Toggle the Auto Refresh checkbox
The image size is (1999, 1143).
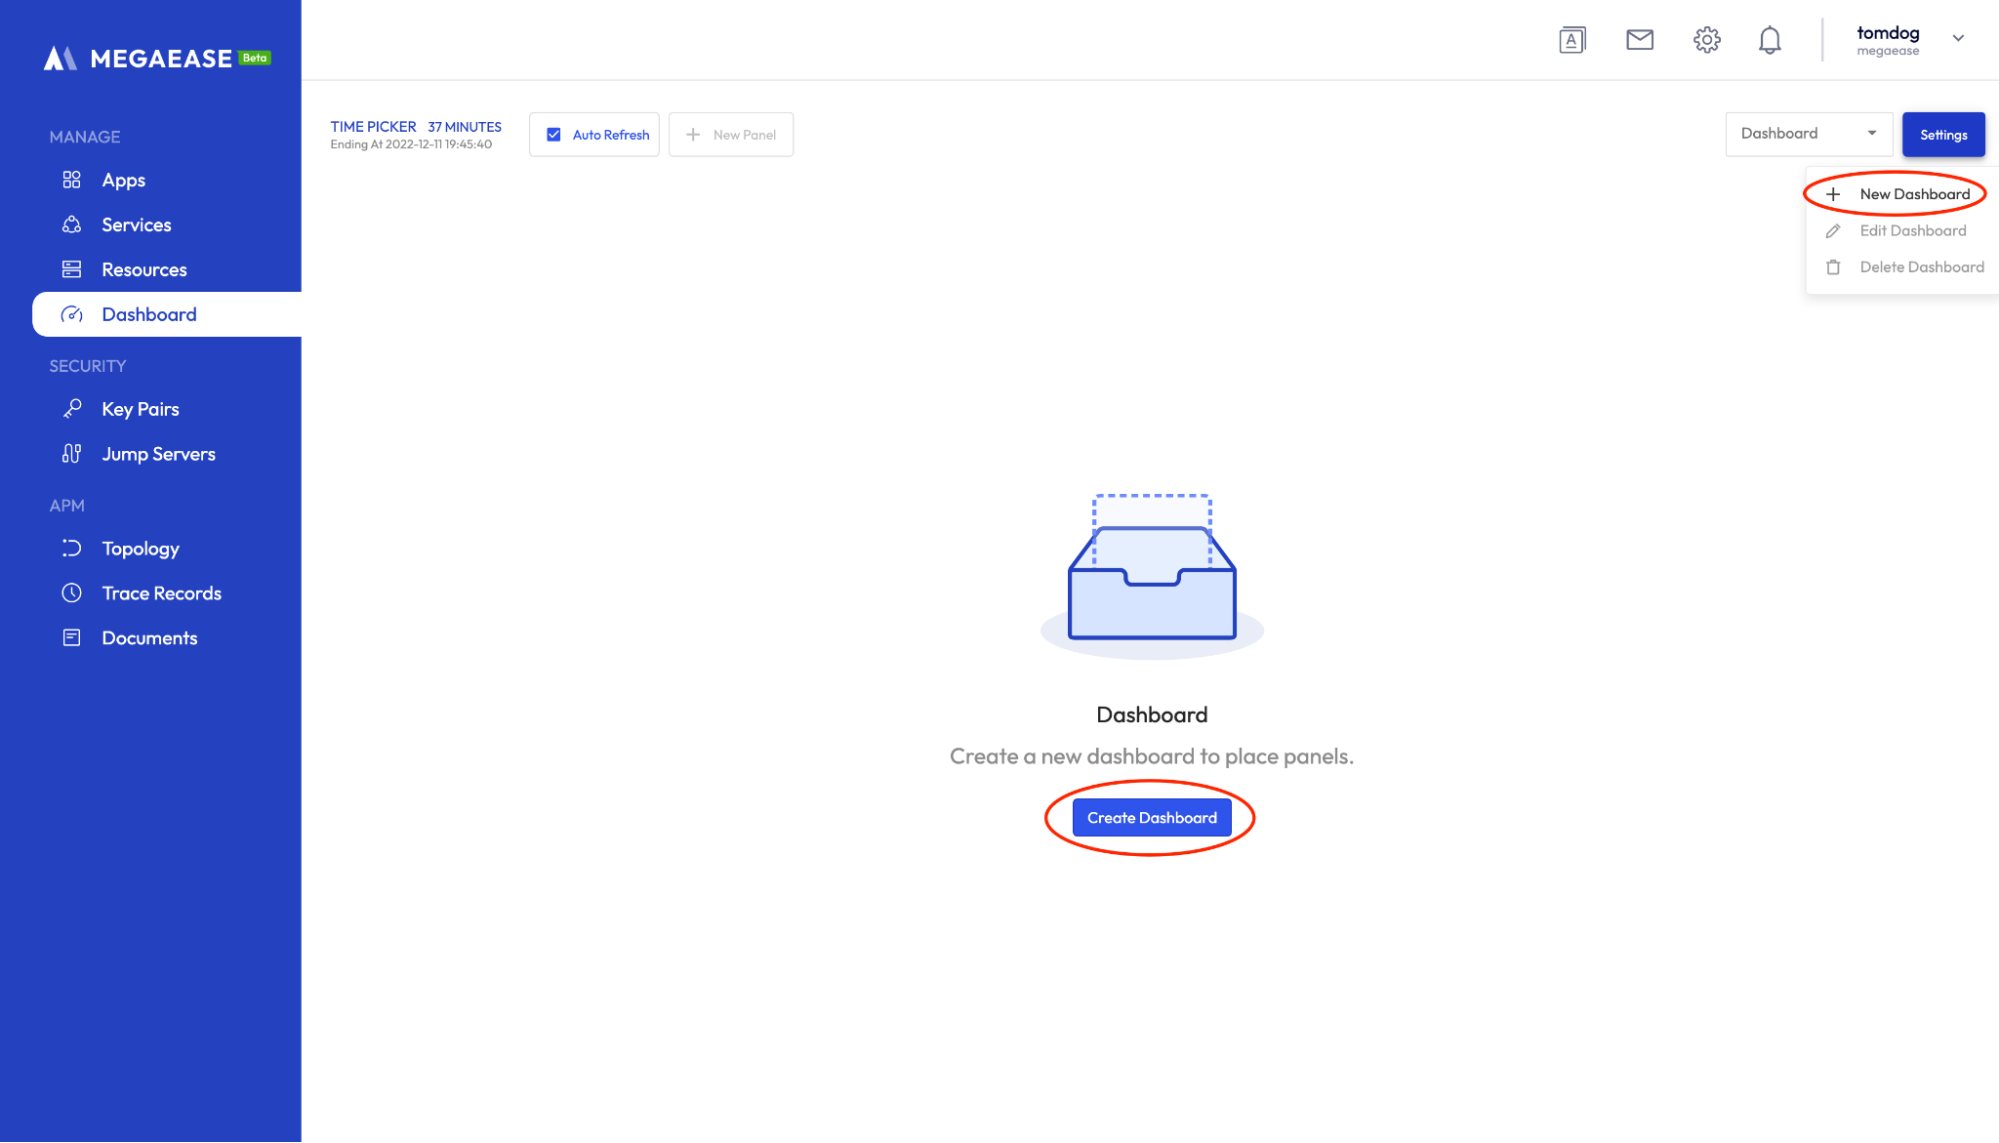[x=553, y=135]
